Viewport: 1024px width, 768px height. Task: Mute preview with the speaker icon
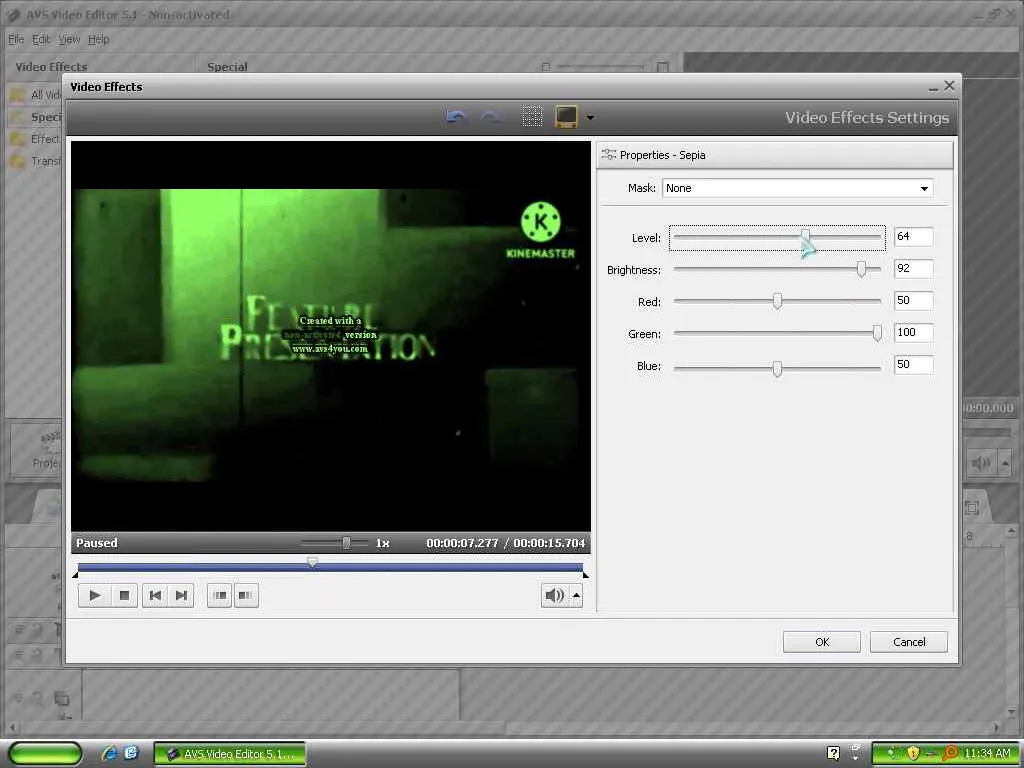tap(554, 595)
